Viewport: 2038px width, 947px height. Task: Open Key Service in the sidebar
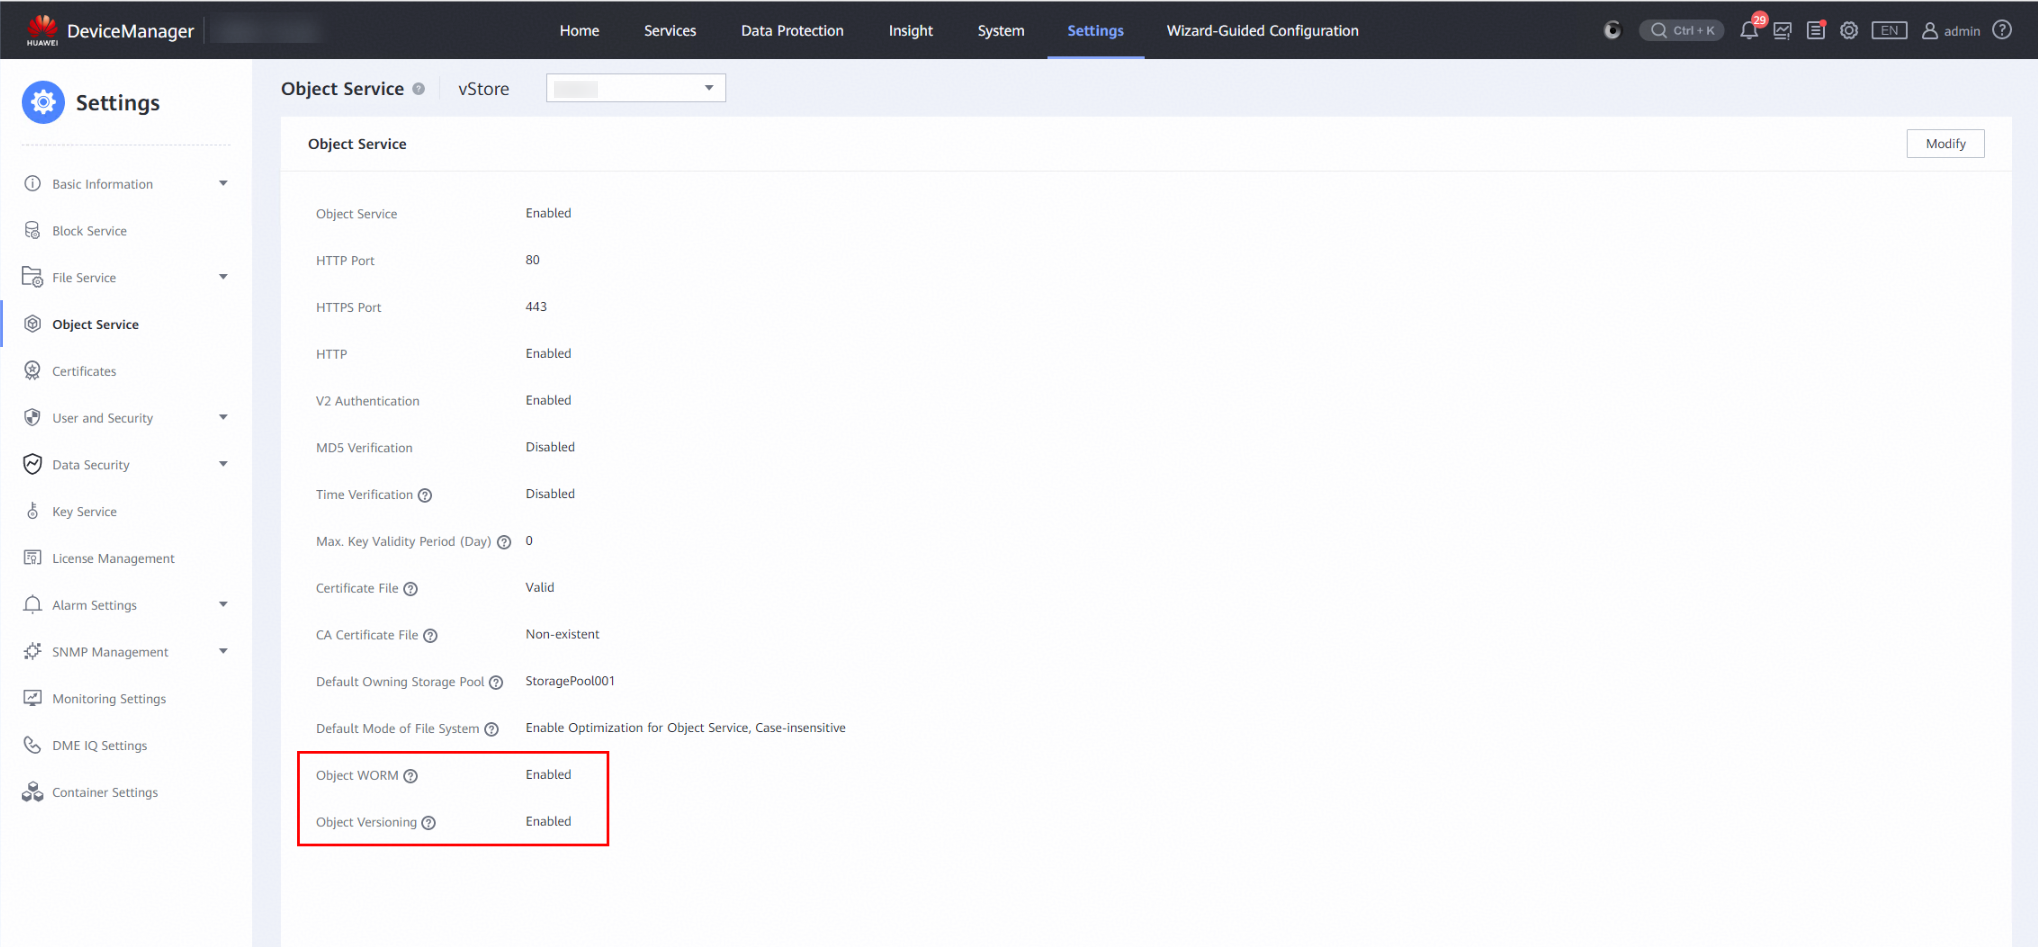tap(84, 512)
